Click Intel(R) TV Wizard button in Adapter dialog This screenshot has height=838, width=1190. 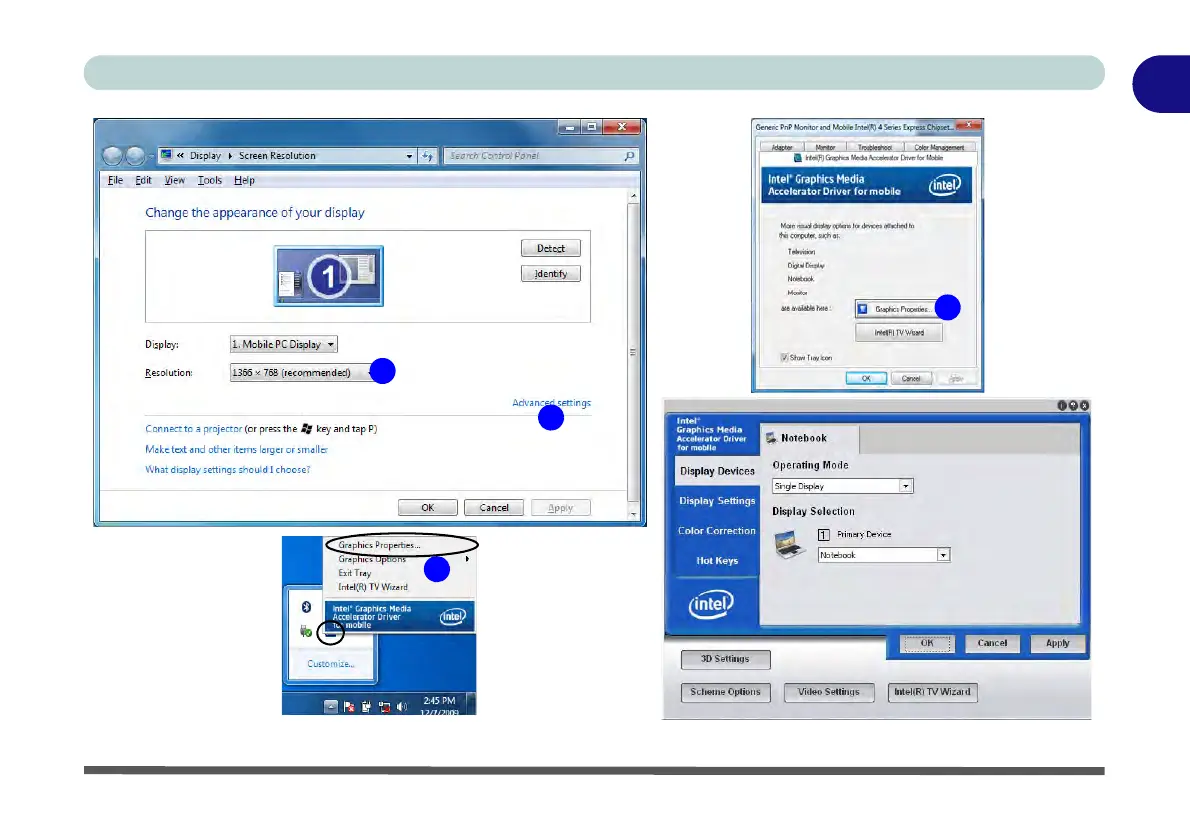tap(899, 332)
